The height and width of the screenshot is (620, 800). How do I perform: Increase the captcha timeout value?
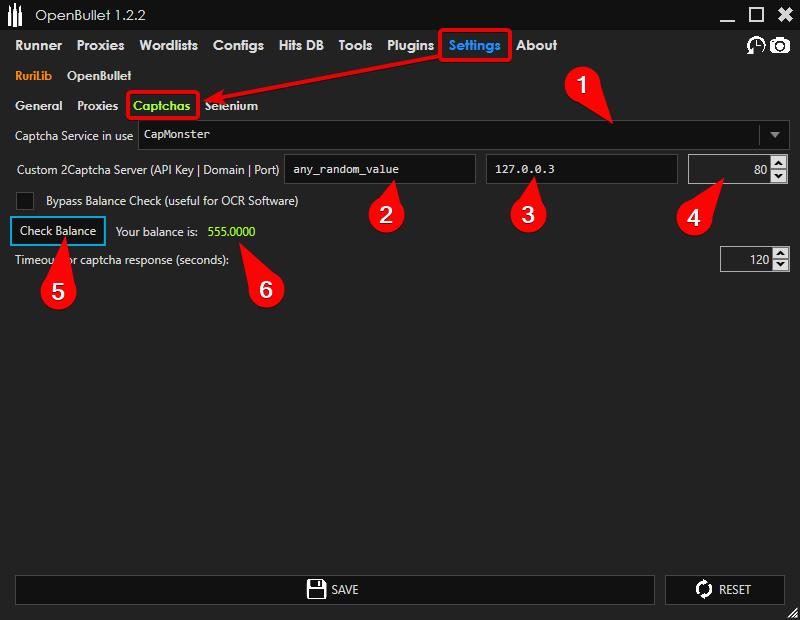pos(781,253)
